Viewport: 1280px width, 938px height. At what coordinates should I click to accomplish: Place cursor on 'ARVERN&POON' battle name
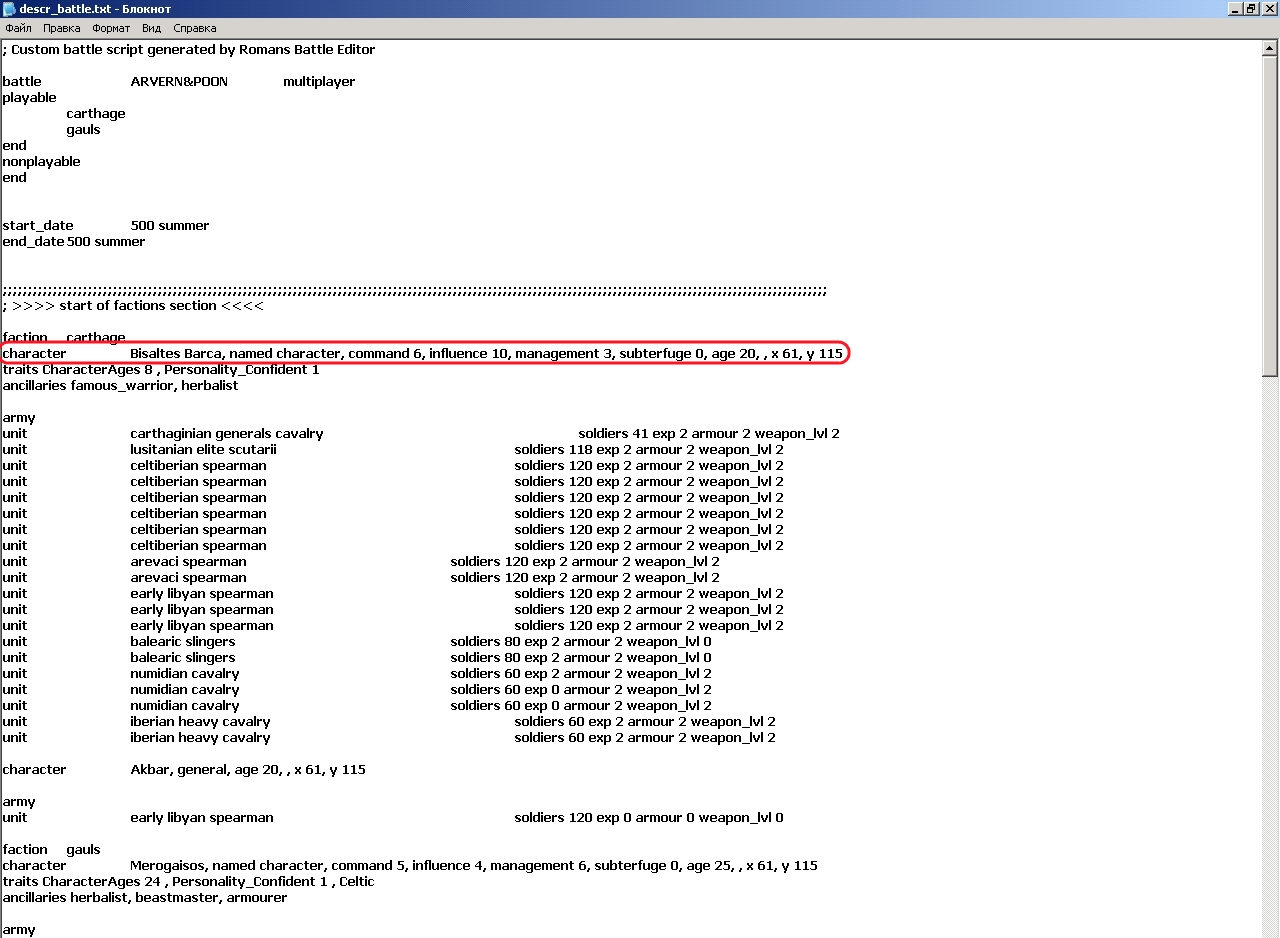[x=179, y=82]
